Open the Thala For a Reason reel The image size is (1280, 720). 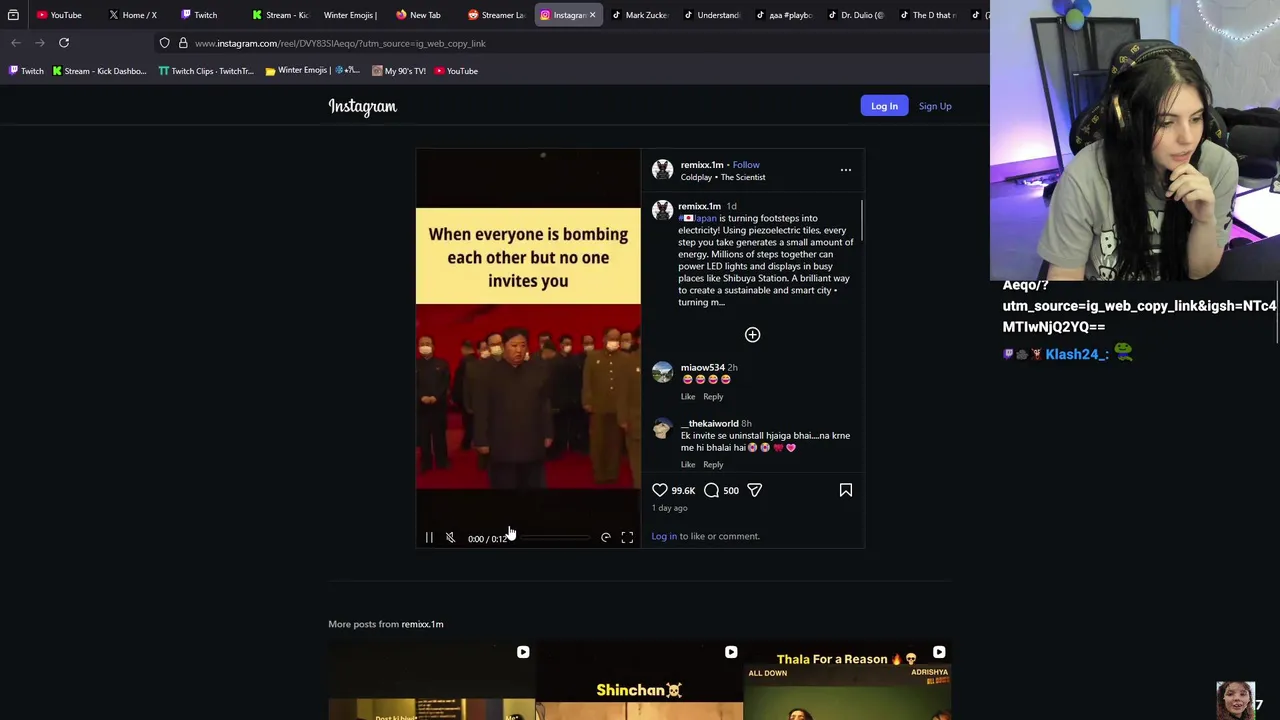848,681
